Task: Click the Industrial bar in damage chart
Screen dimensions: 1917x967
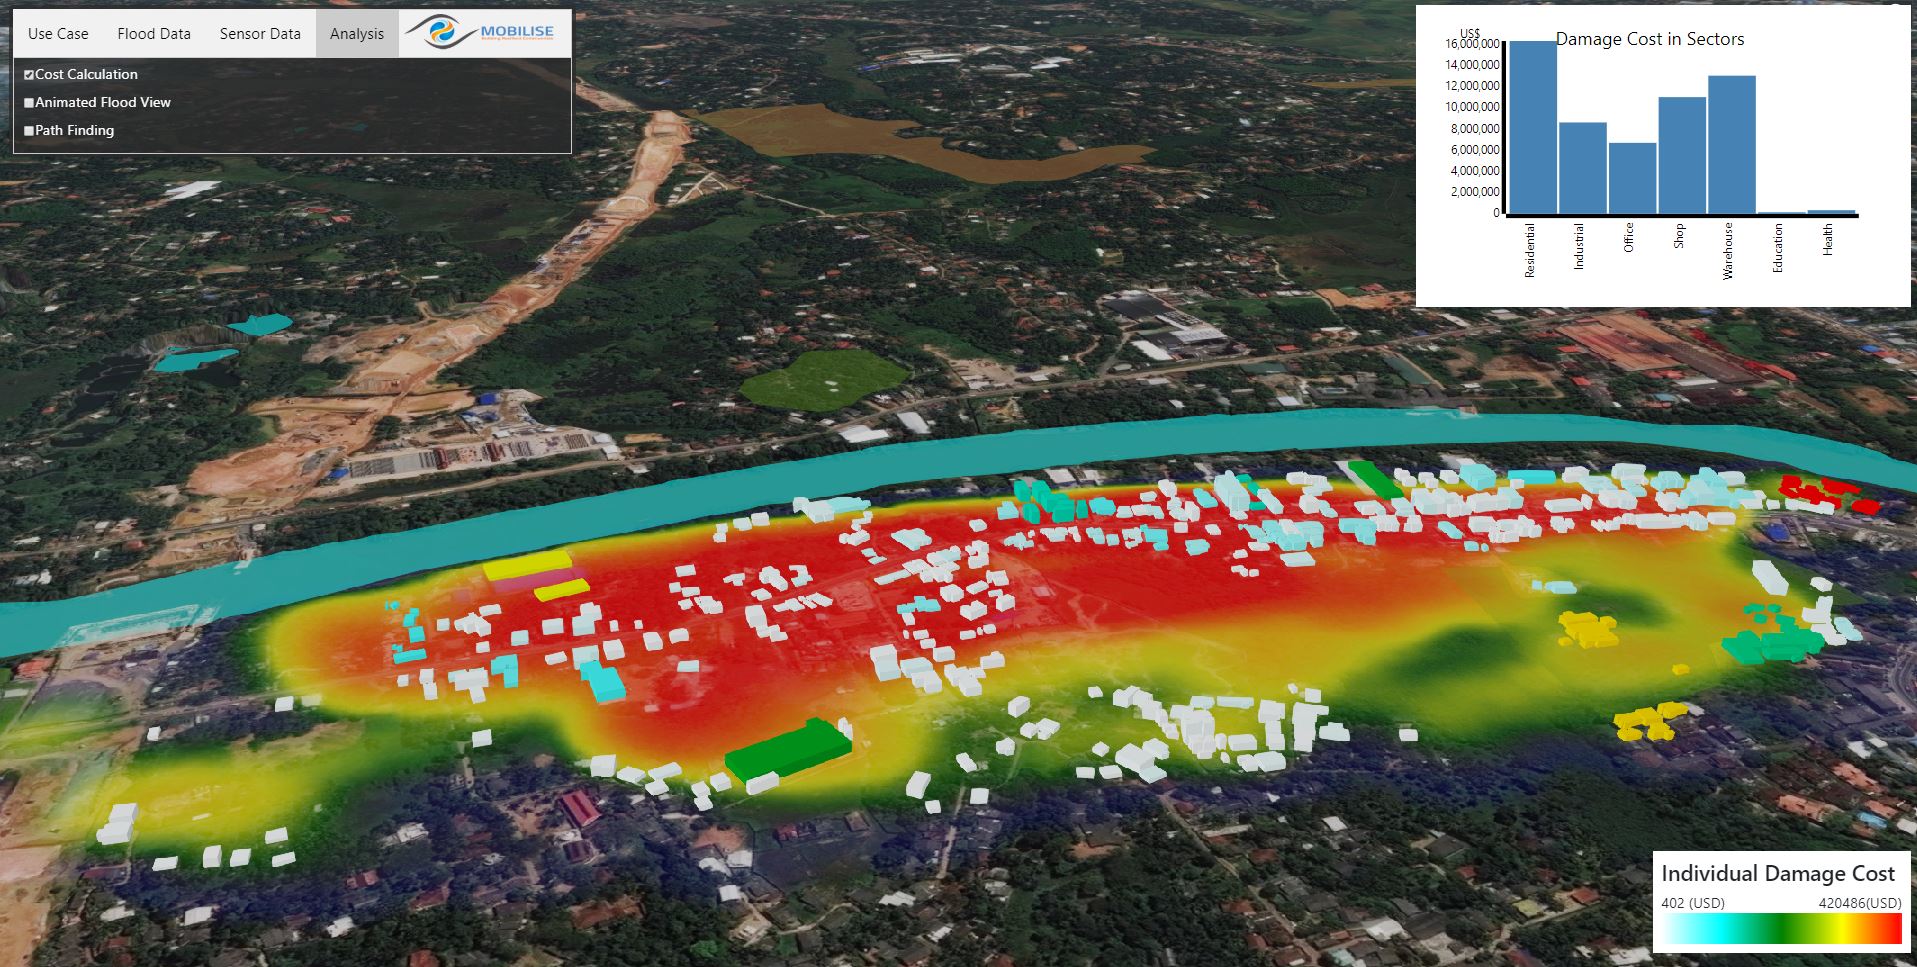Action: (1582, 168)
